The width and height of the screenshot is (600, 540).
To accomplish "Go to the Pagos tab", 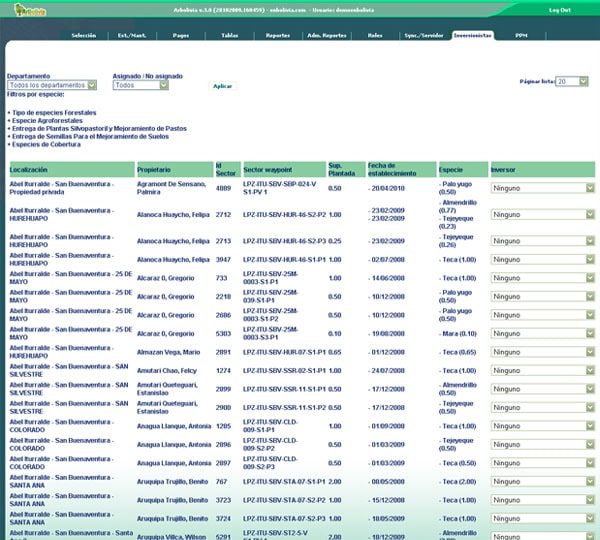I will [181, 36].
